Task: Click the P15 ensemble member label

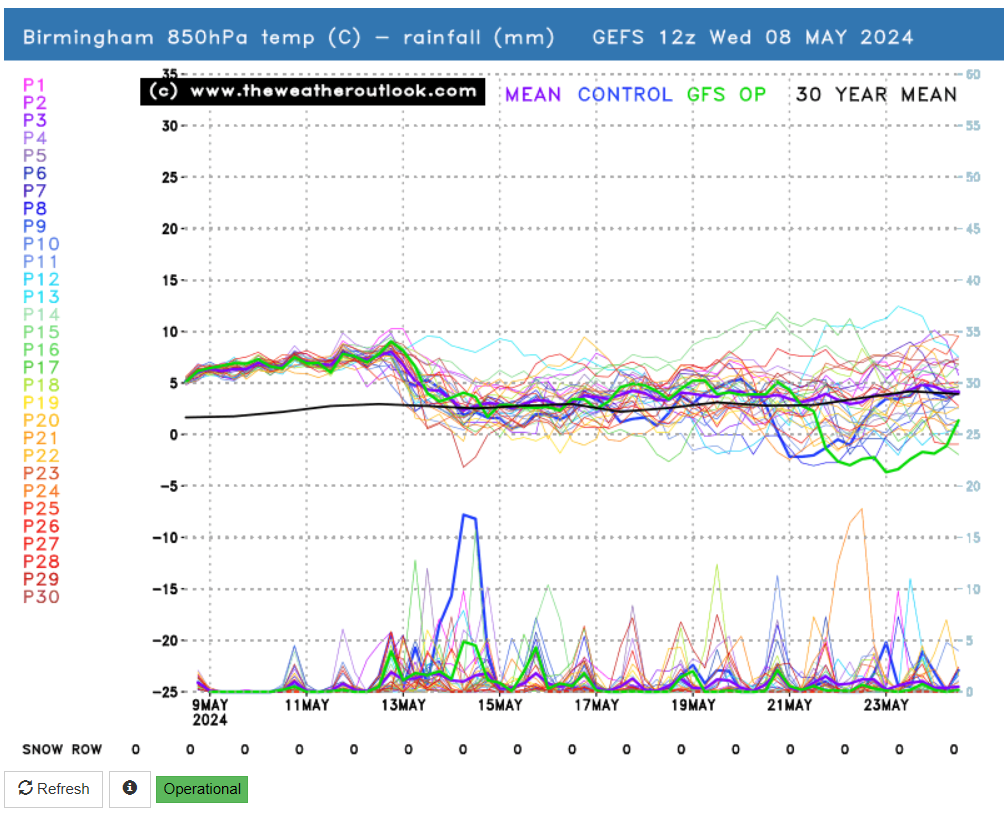Action: pyautogui.click(x=41, y=332)
